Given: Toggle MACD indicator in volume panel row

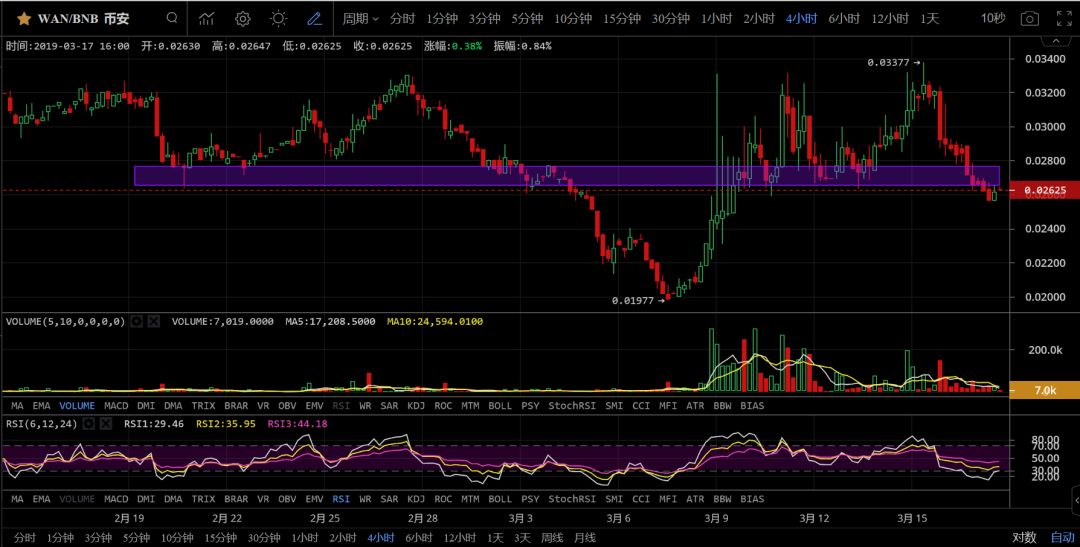Looking at the screenshot, I should 116,405.
